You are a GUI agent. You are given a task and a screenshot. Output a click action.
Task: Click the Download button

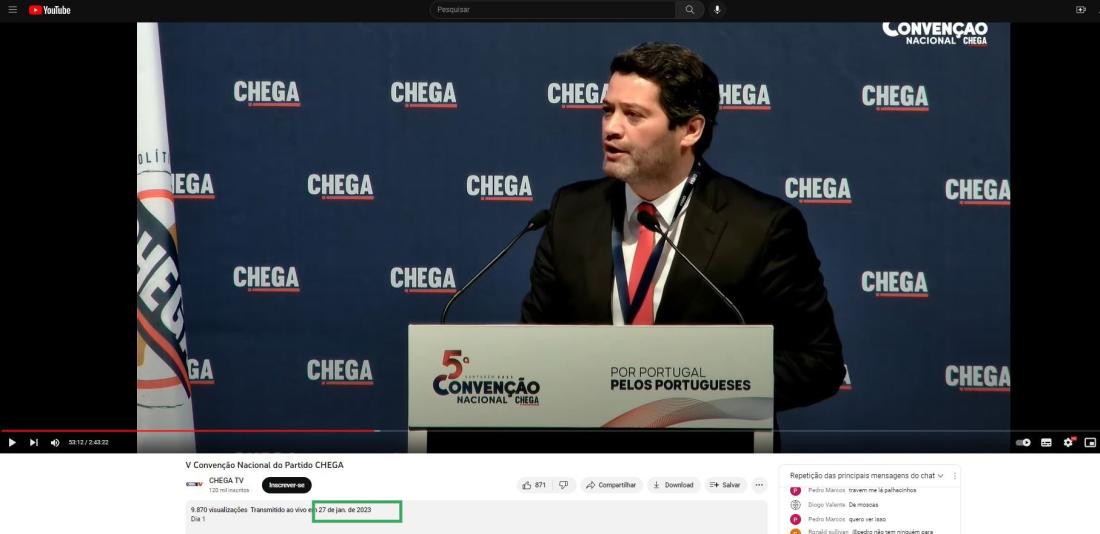point(673,485)
